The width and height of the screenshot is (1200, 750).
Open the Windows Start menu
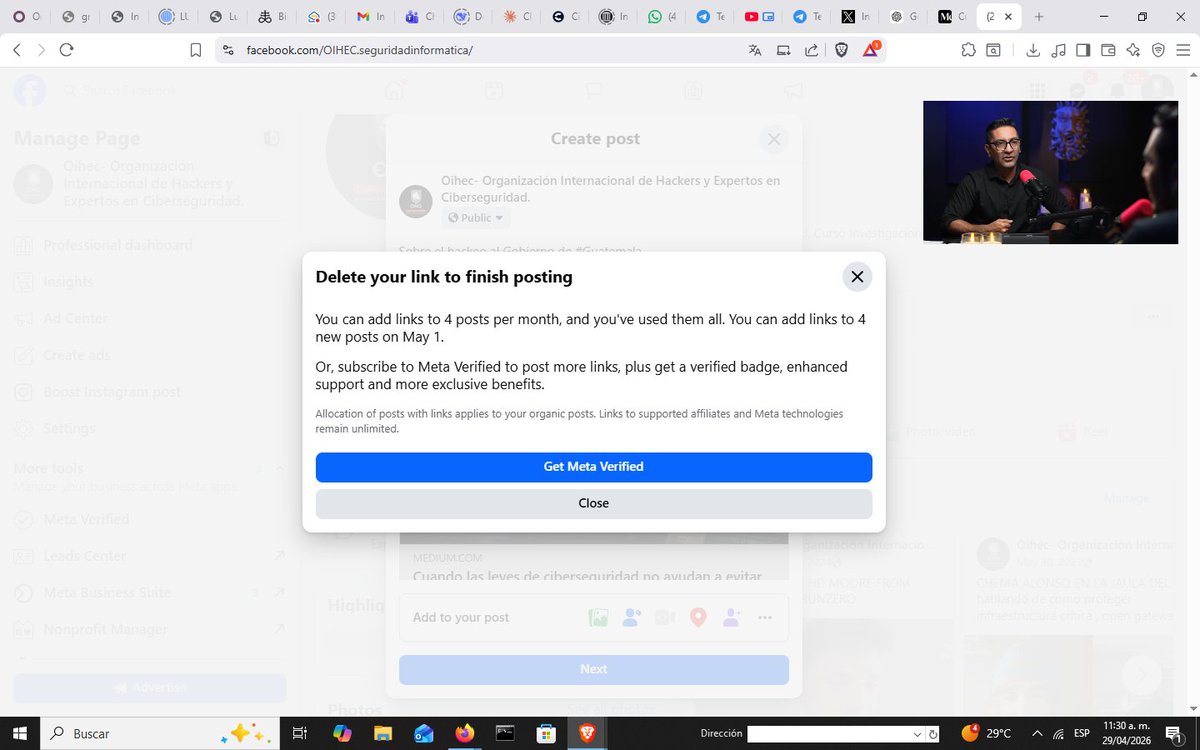(20, 733)
